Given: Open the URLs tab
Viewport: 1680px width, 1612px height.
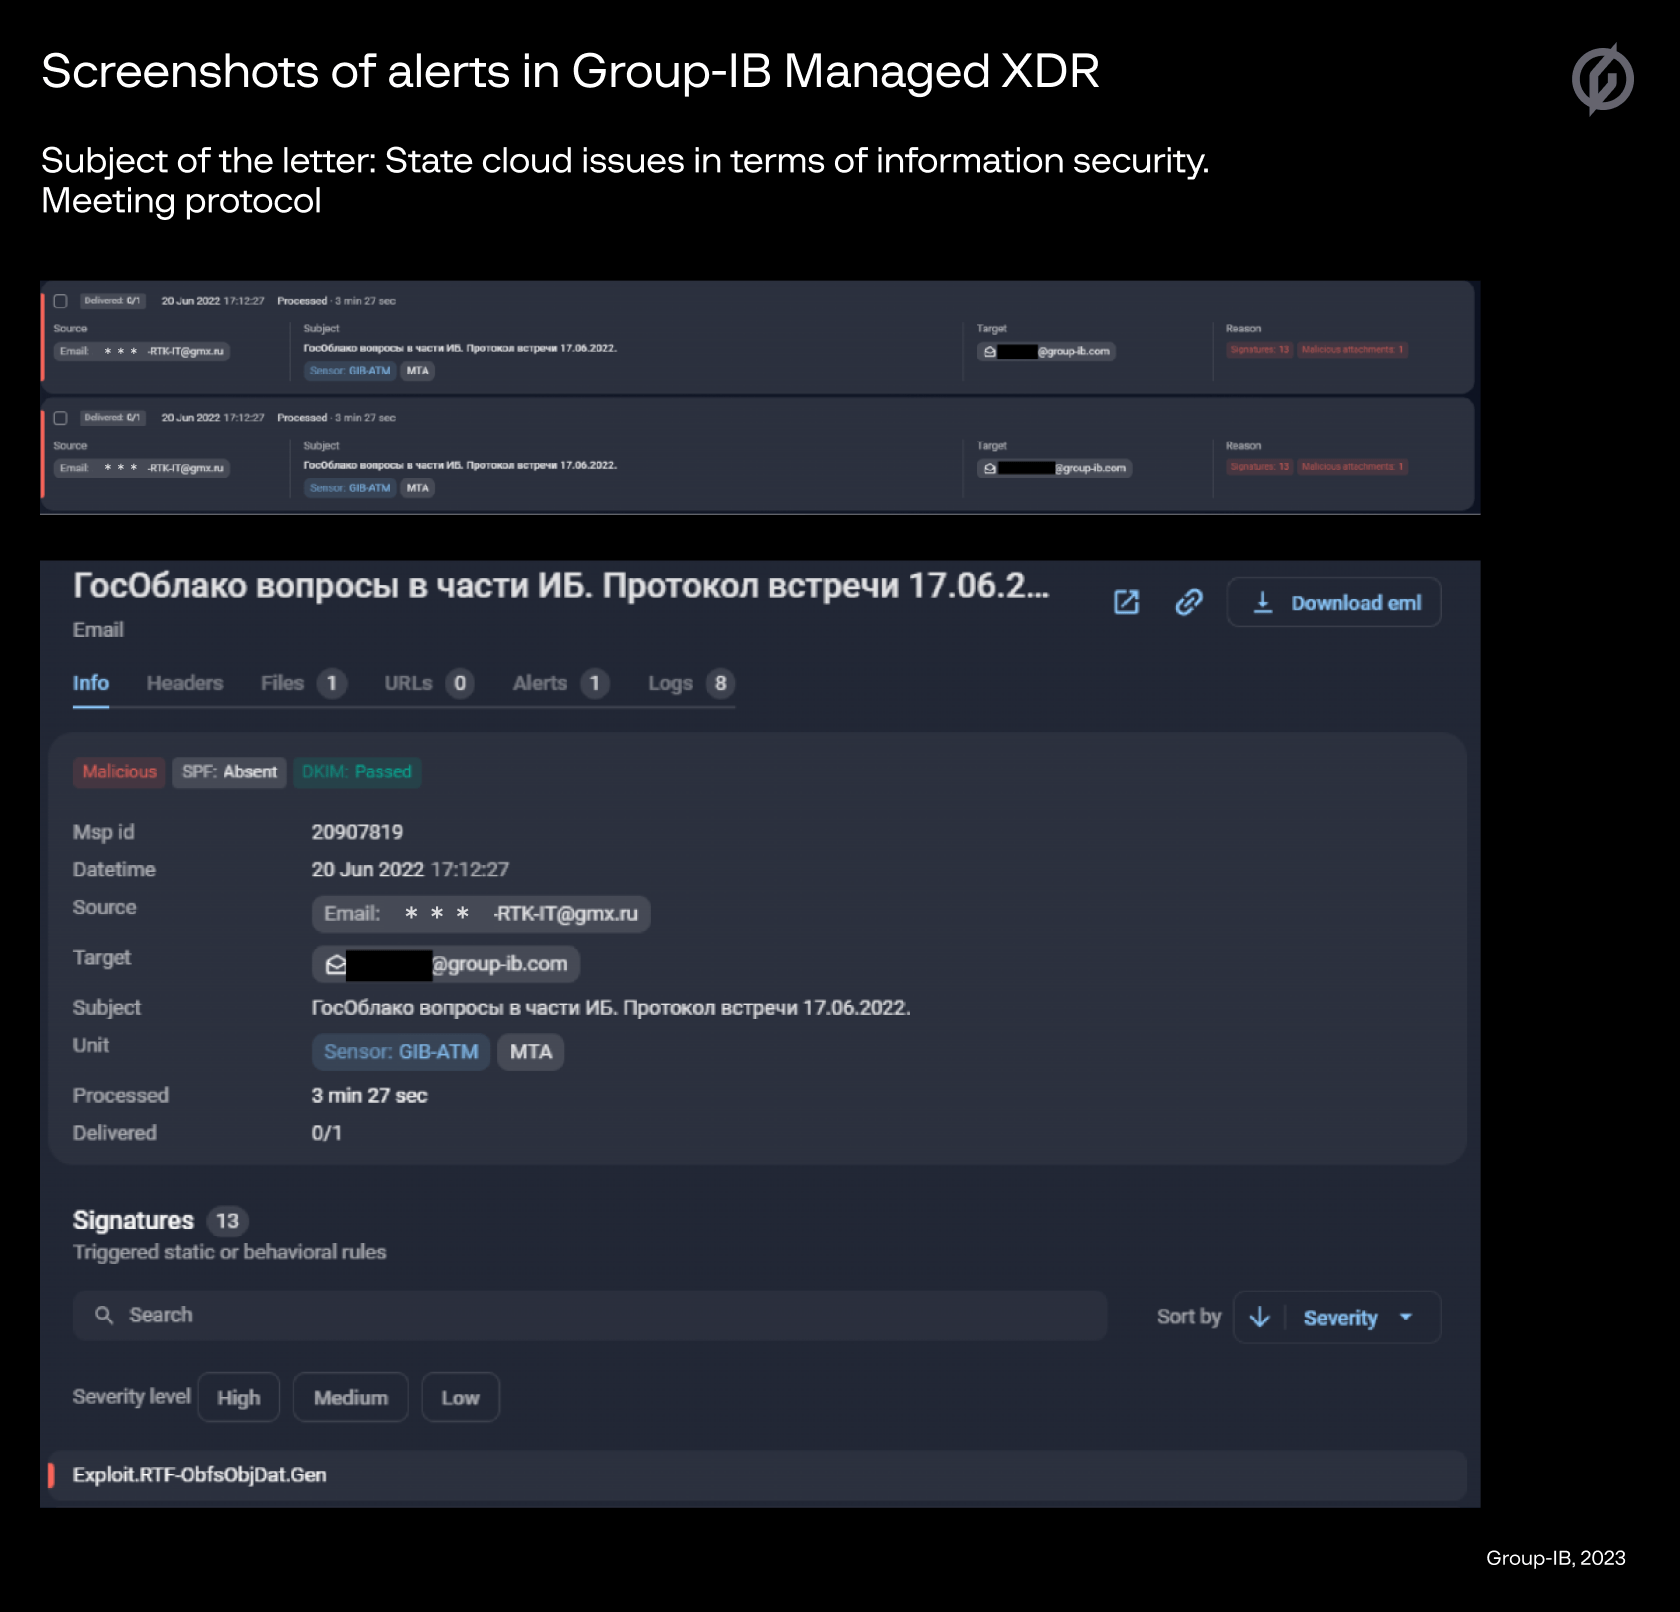Looking at the screenshot, I should [429, 683].
